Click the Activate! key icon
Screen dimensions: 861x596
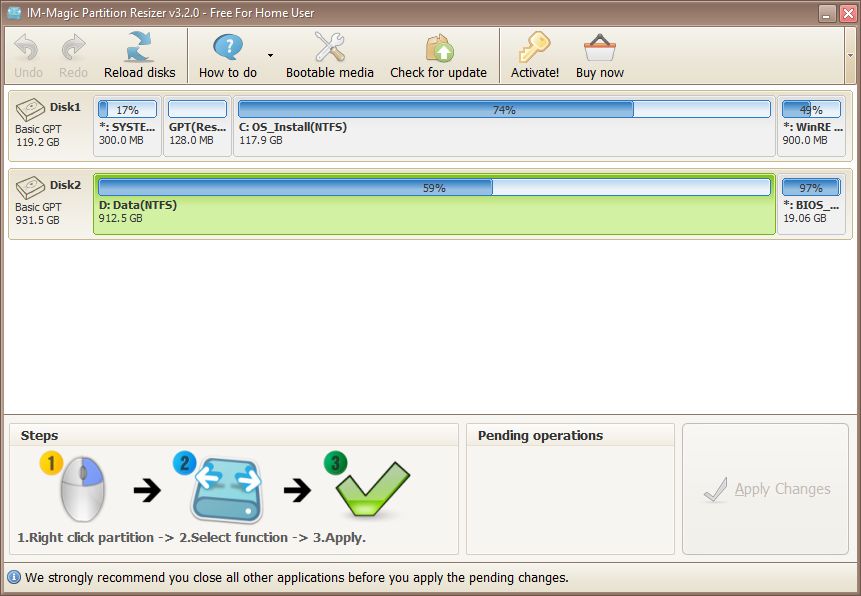534,47
